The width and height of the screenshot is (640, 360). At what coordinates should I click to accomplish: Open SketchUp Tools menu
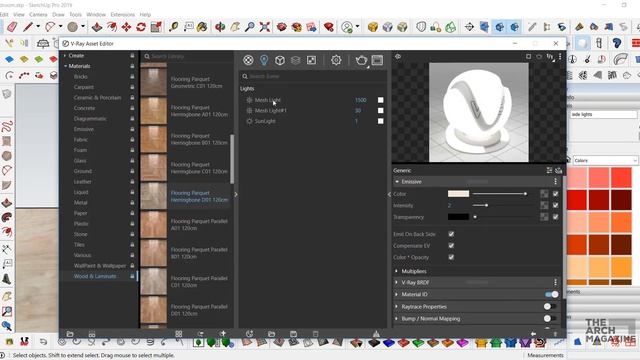(x=75, y=14)
